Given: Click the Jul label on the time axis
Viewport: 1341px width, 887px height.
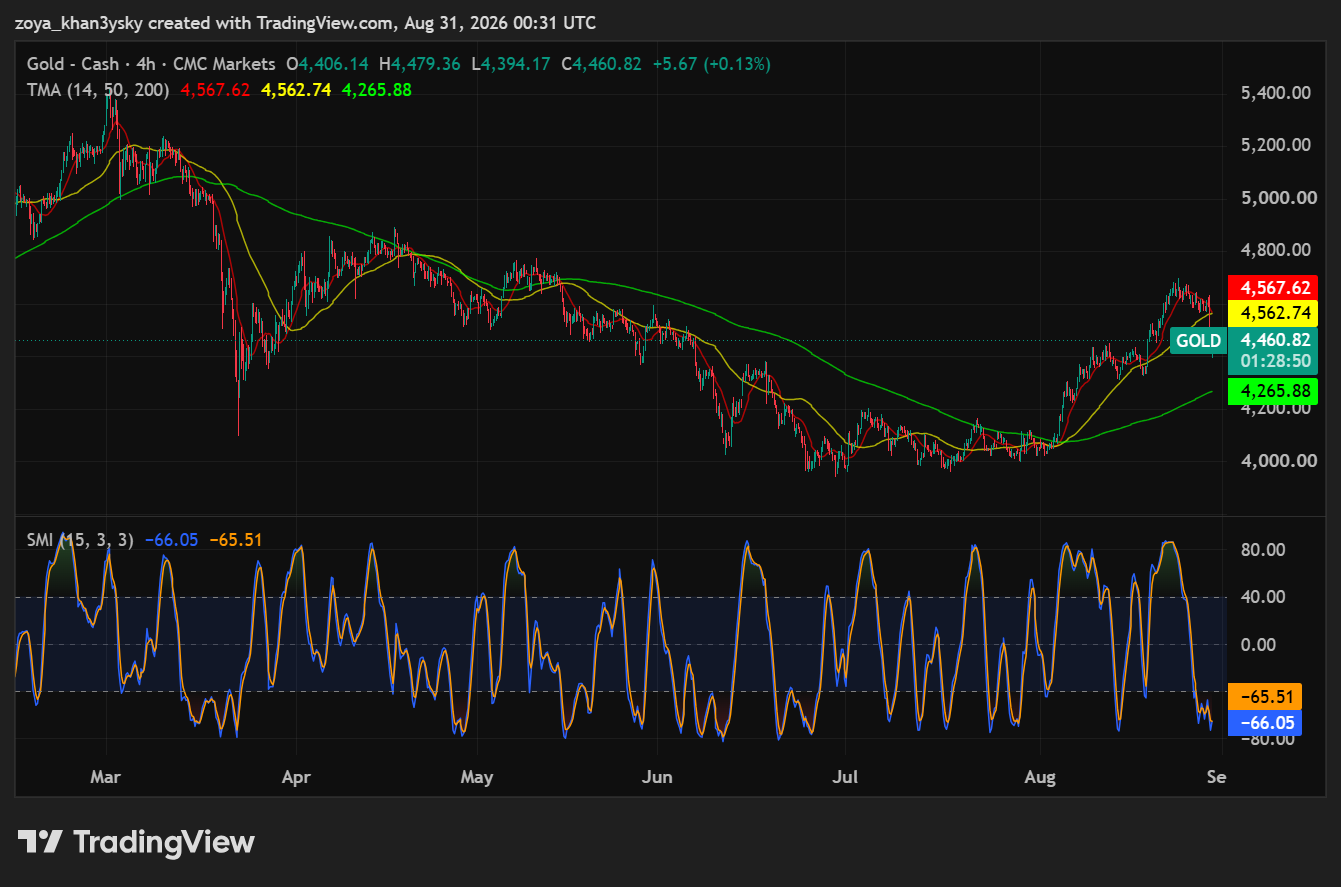Looking at the screenshot, I should (x=846, y=777).
